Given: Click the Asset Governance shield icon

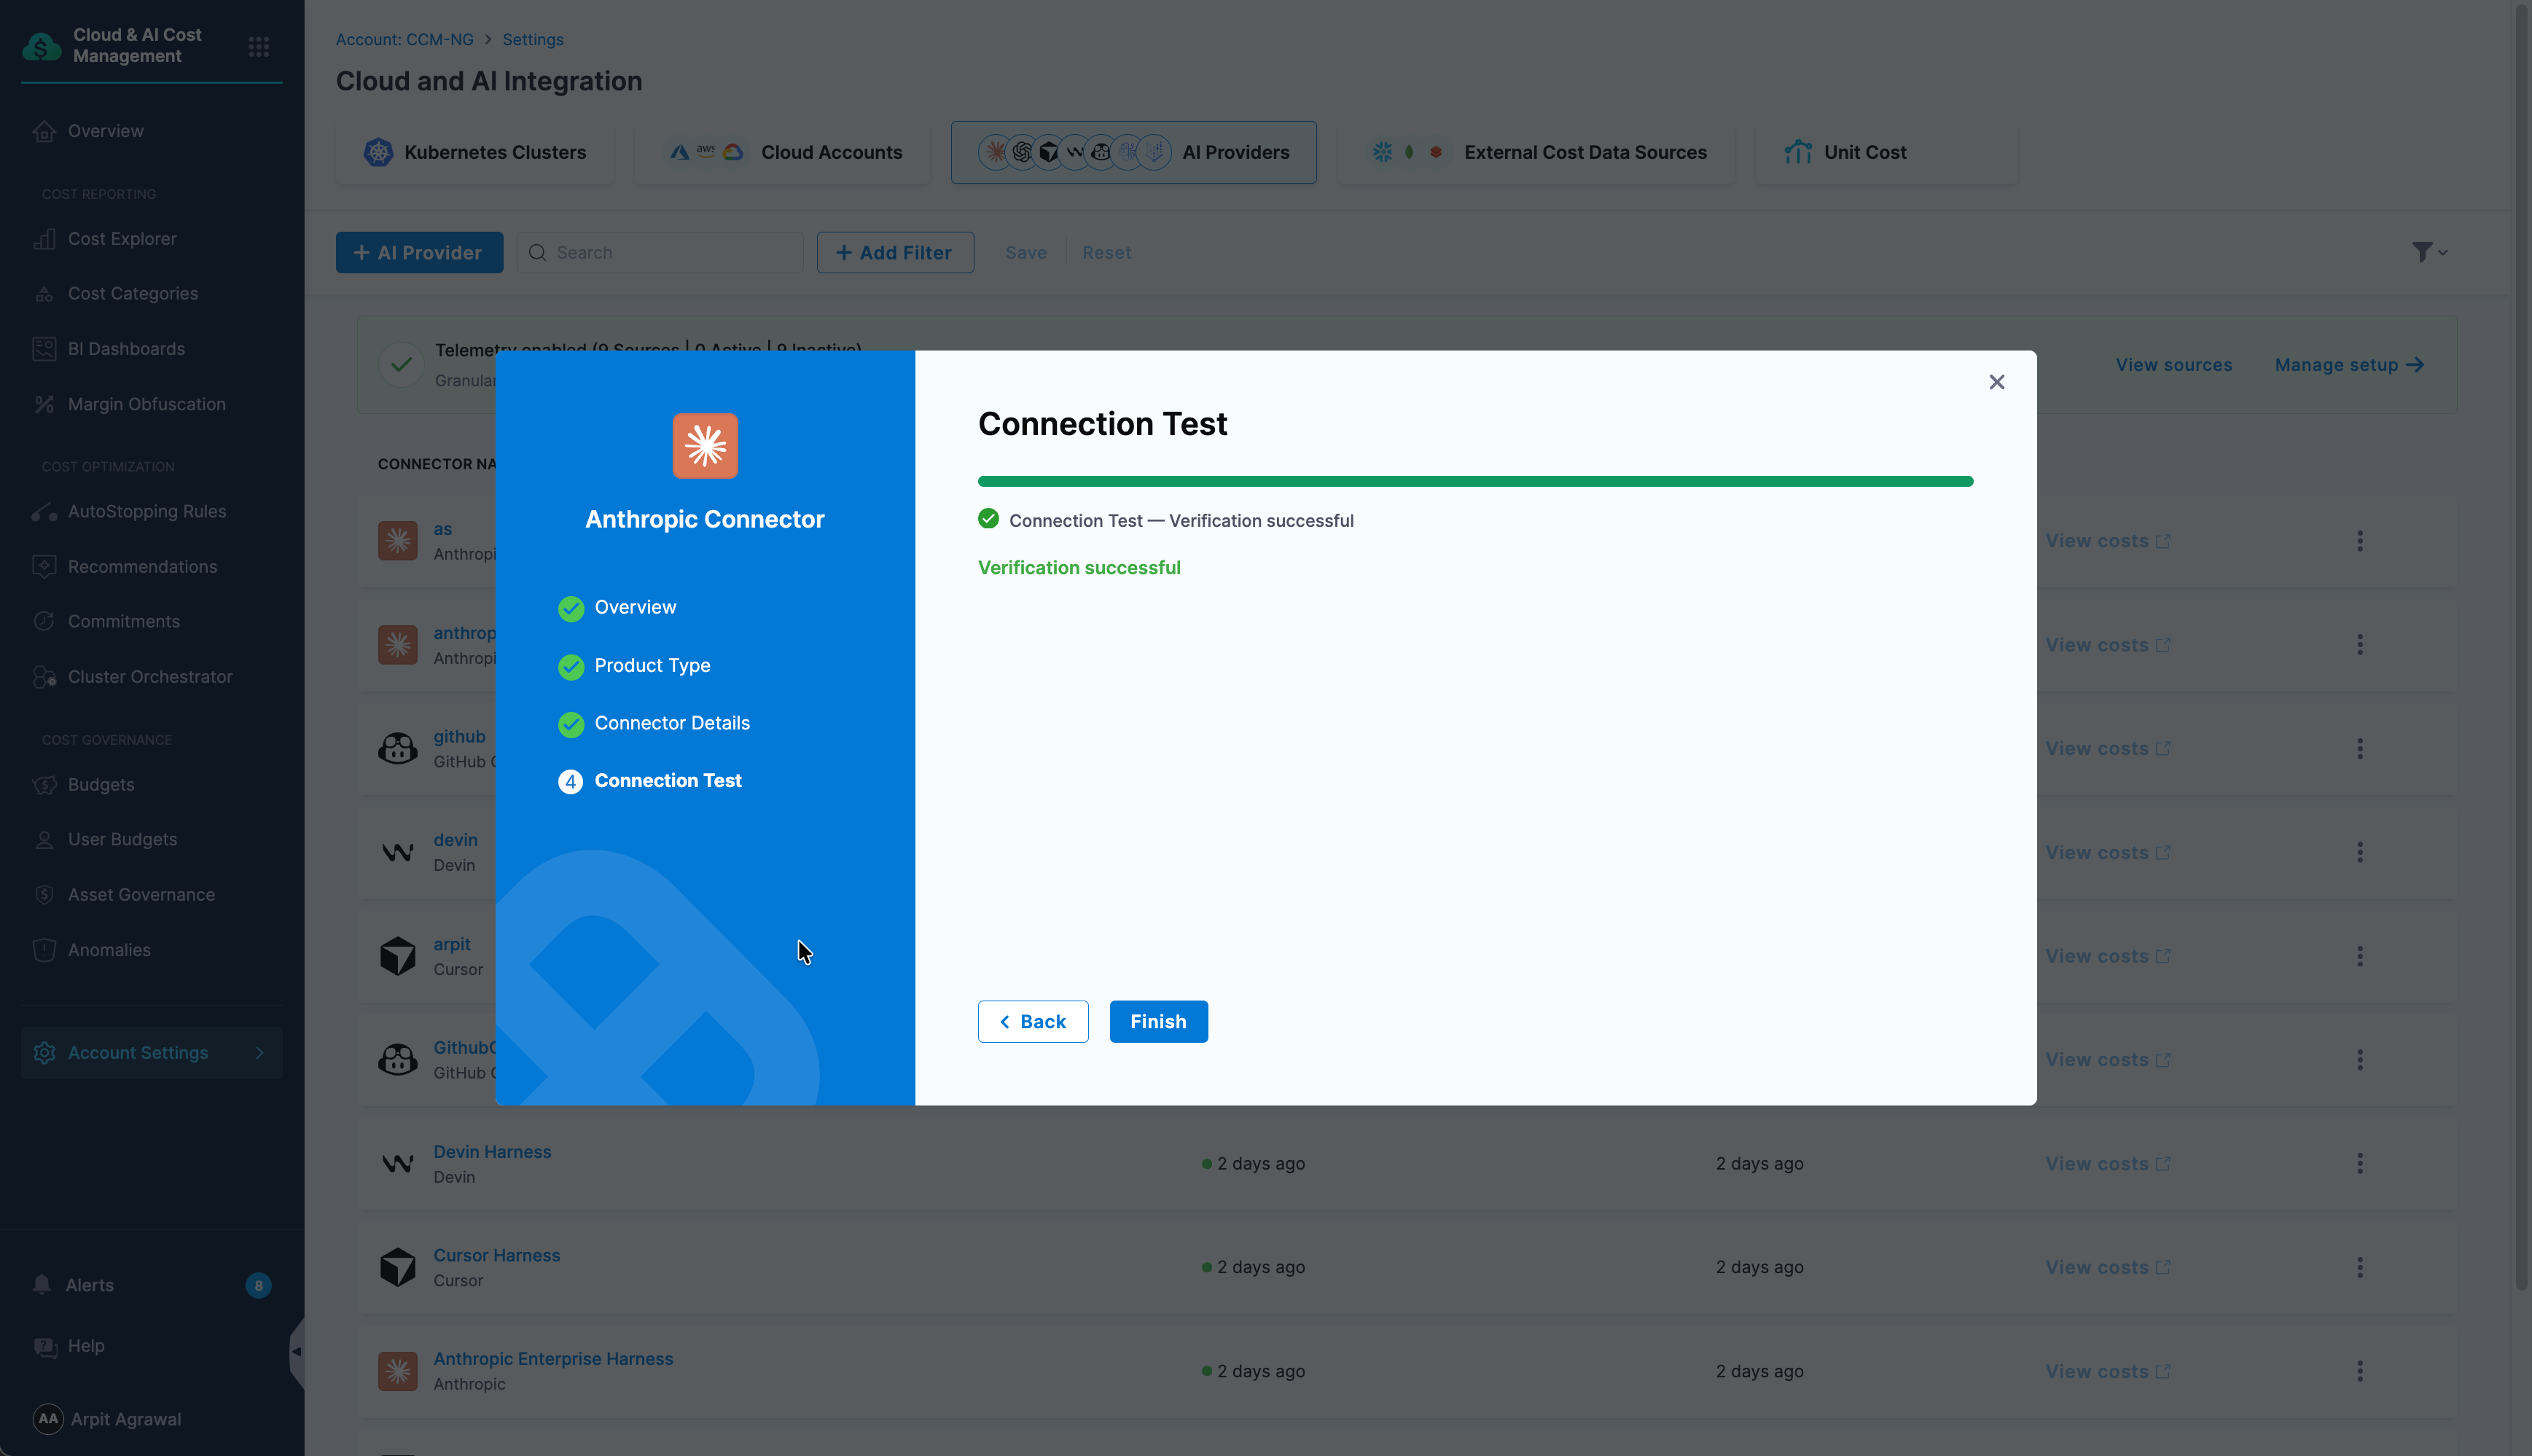Looking at the screenshot, I should (44, 895).
